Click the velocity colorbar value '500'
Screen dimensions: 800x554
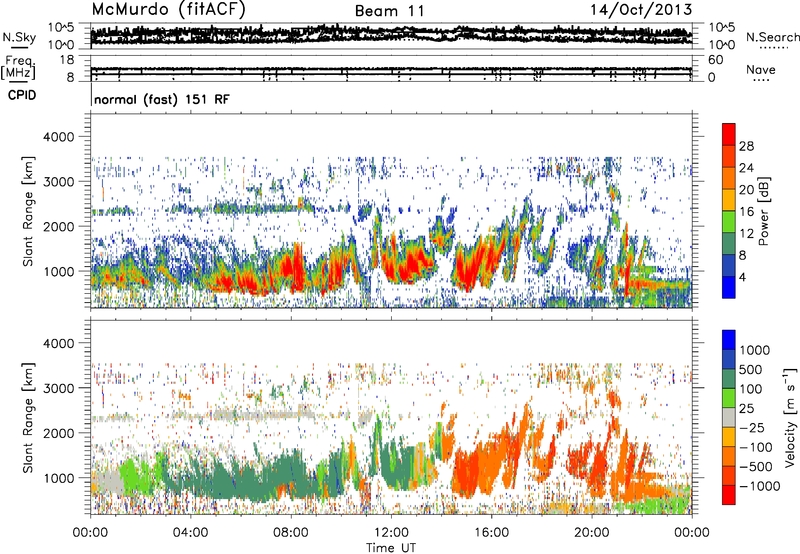point(751,369)
